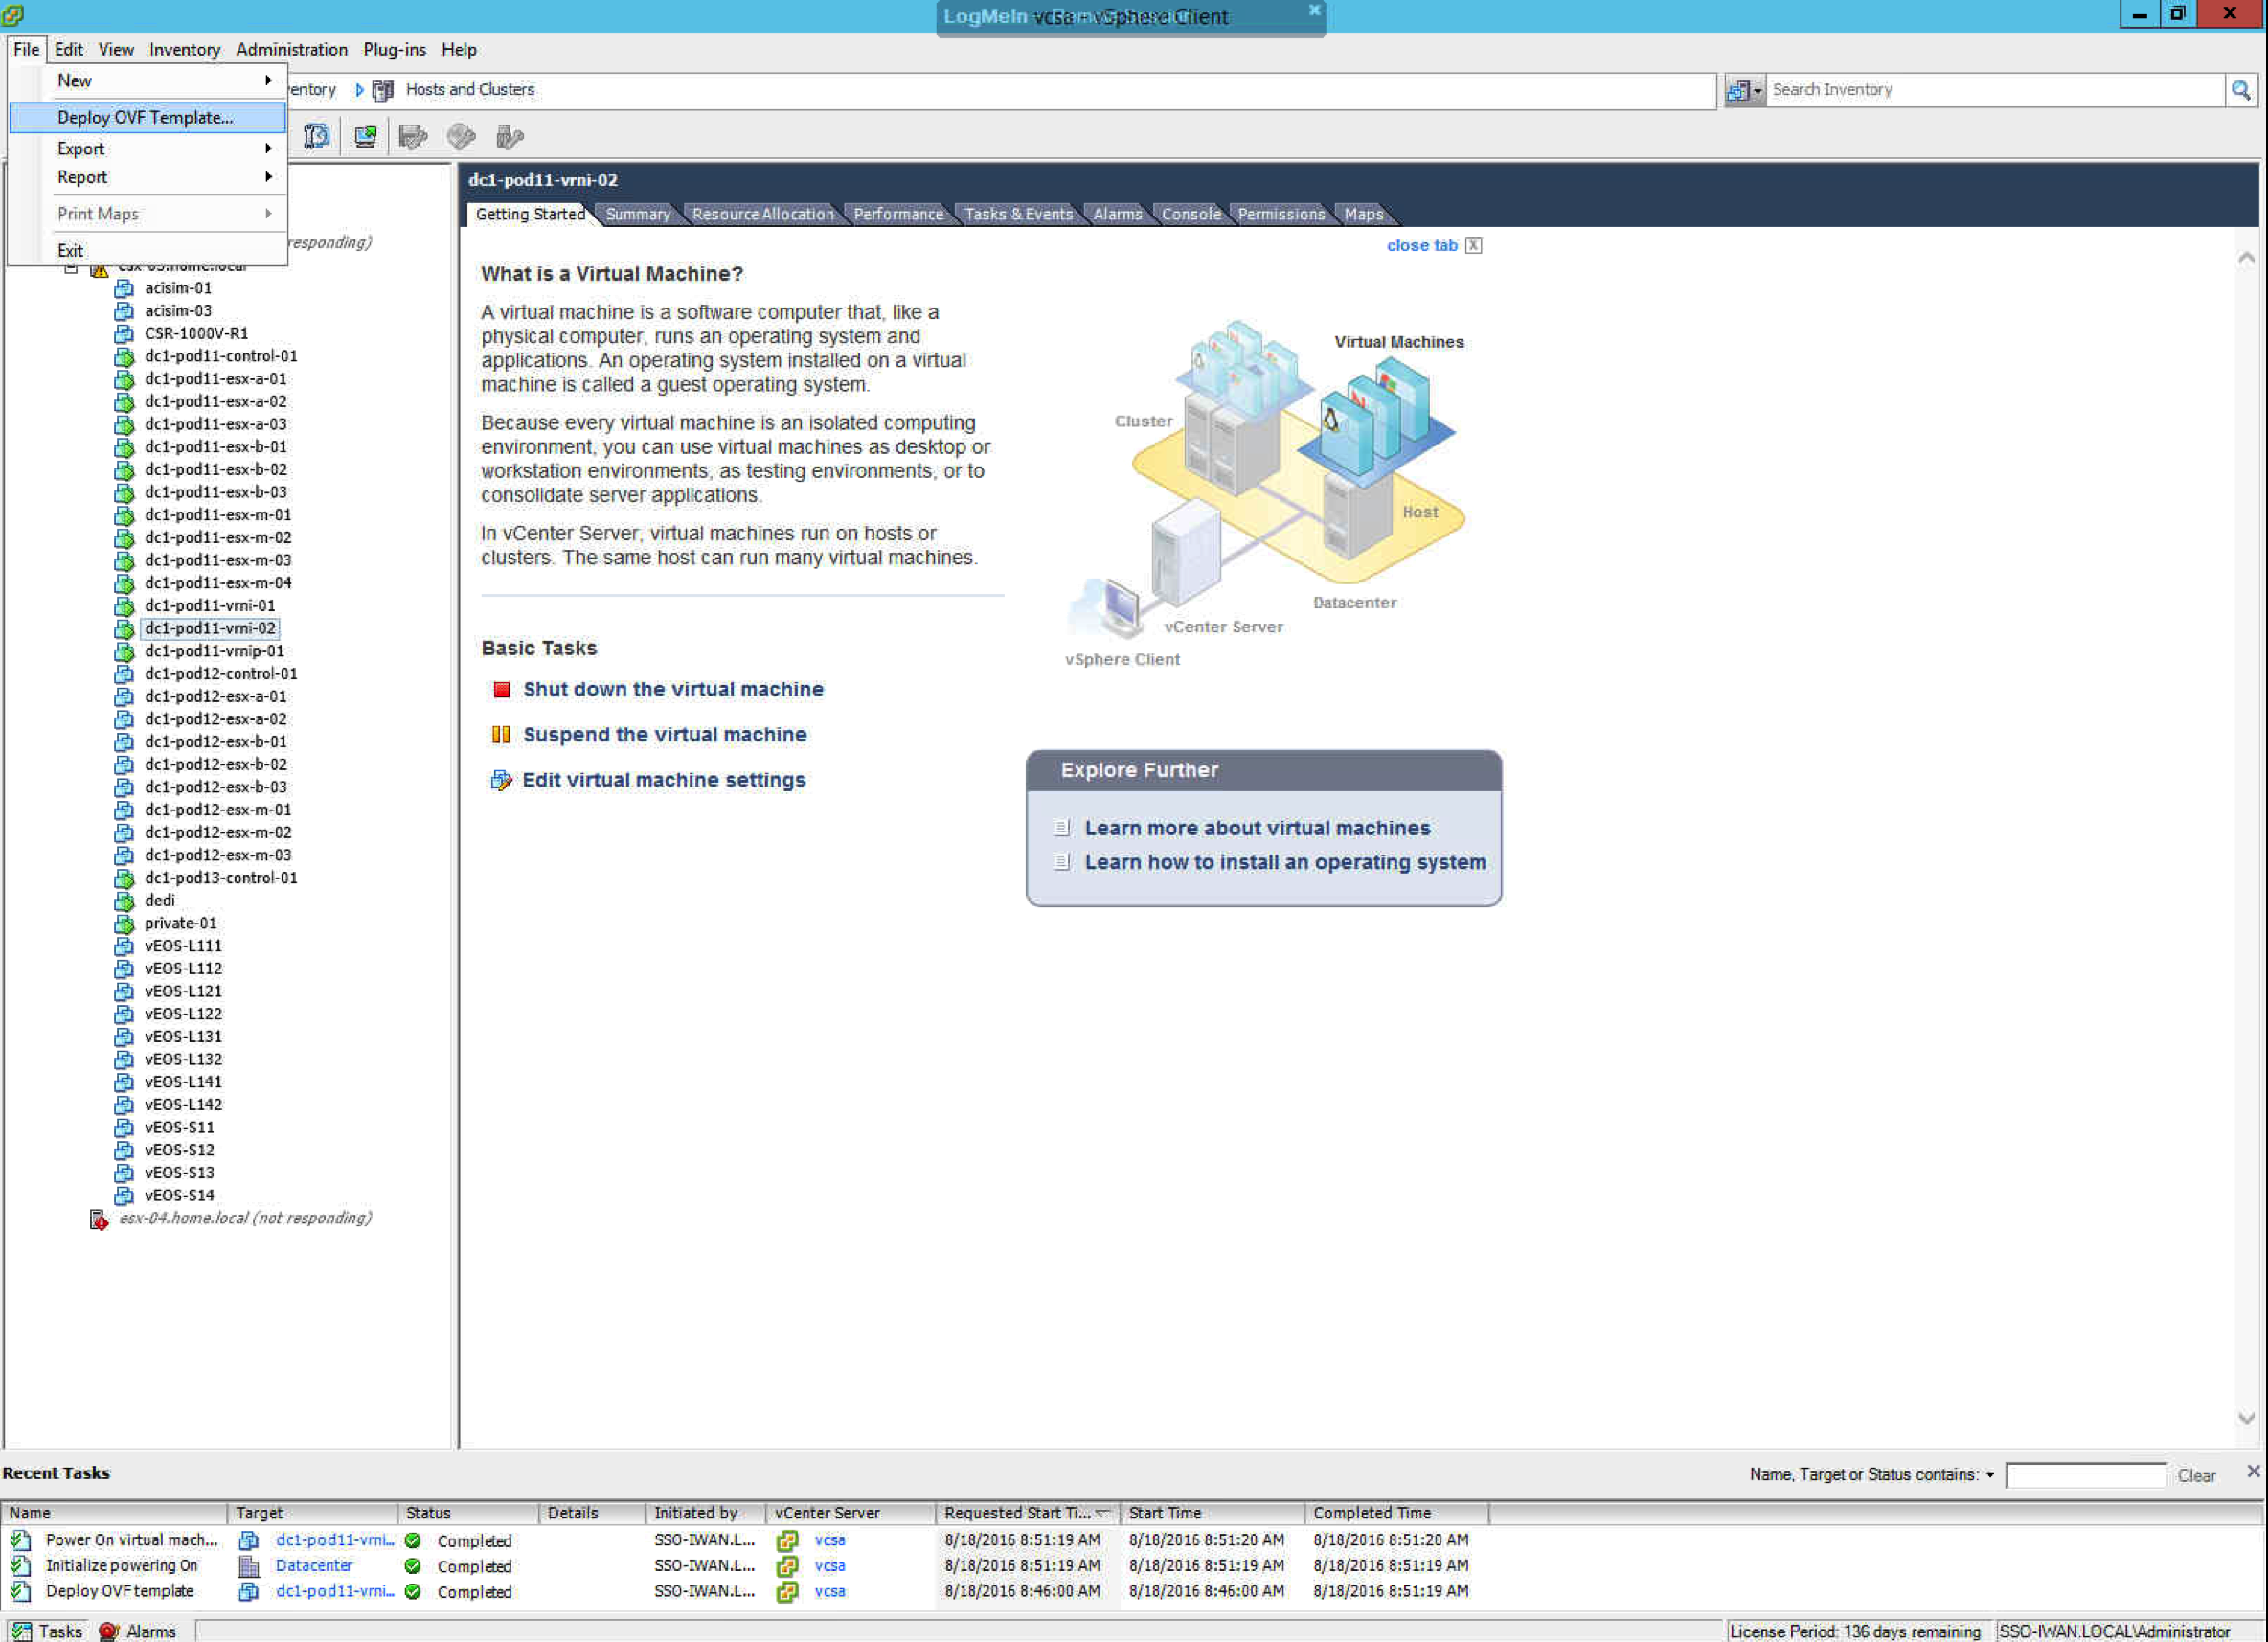Open the Export submenu arrow
This screenshot has width=2268, height=1642.
coord(268,148)
